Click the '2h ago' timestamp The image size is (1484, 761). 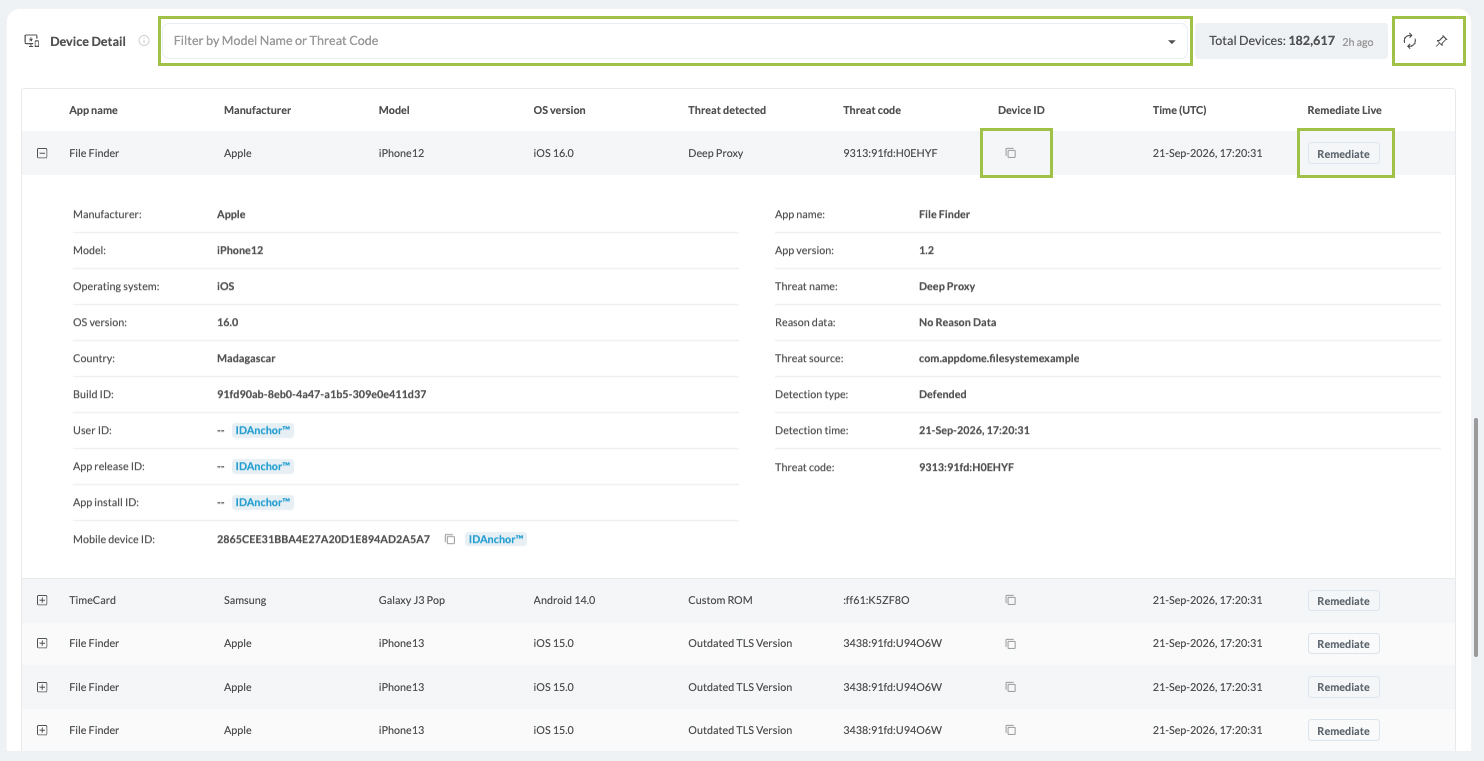(x=1357, y=42)
